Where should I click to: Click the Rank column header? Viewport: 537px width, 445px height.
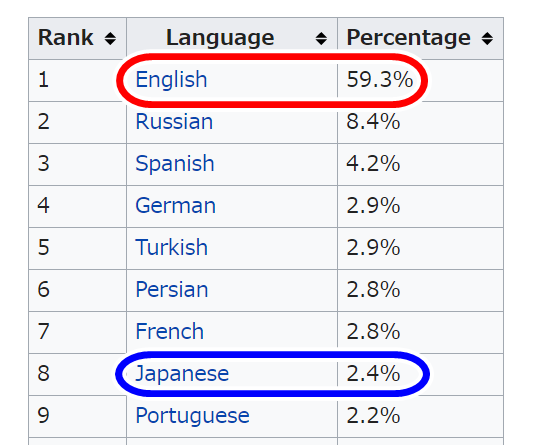pyautogui.click(x=78, y=38)
